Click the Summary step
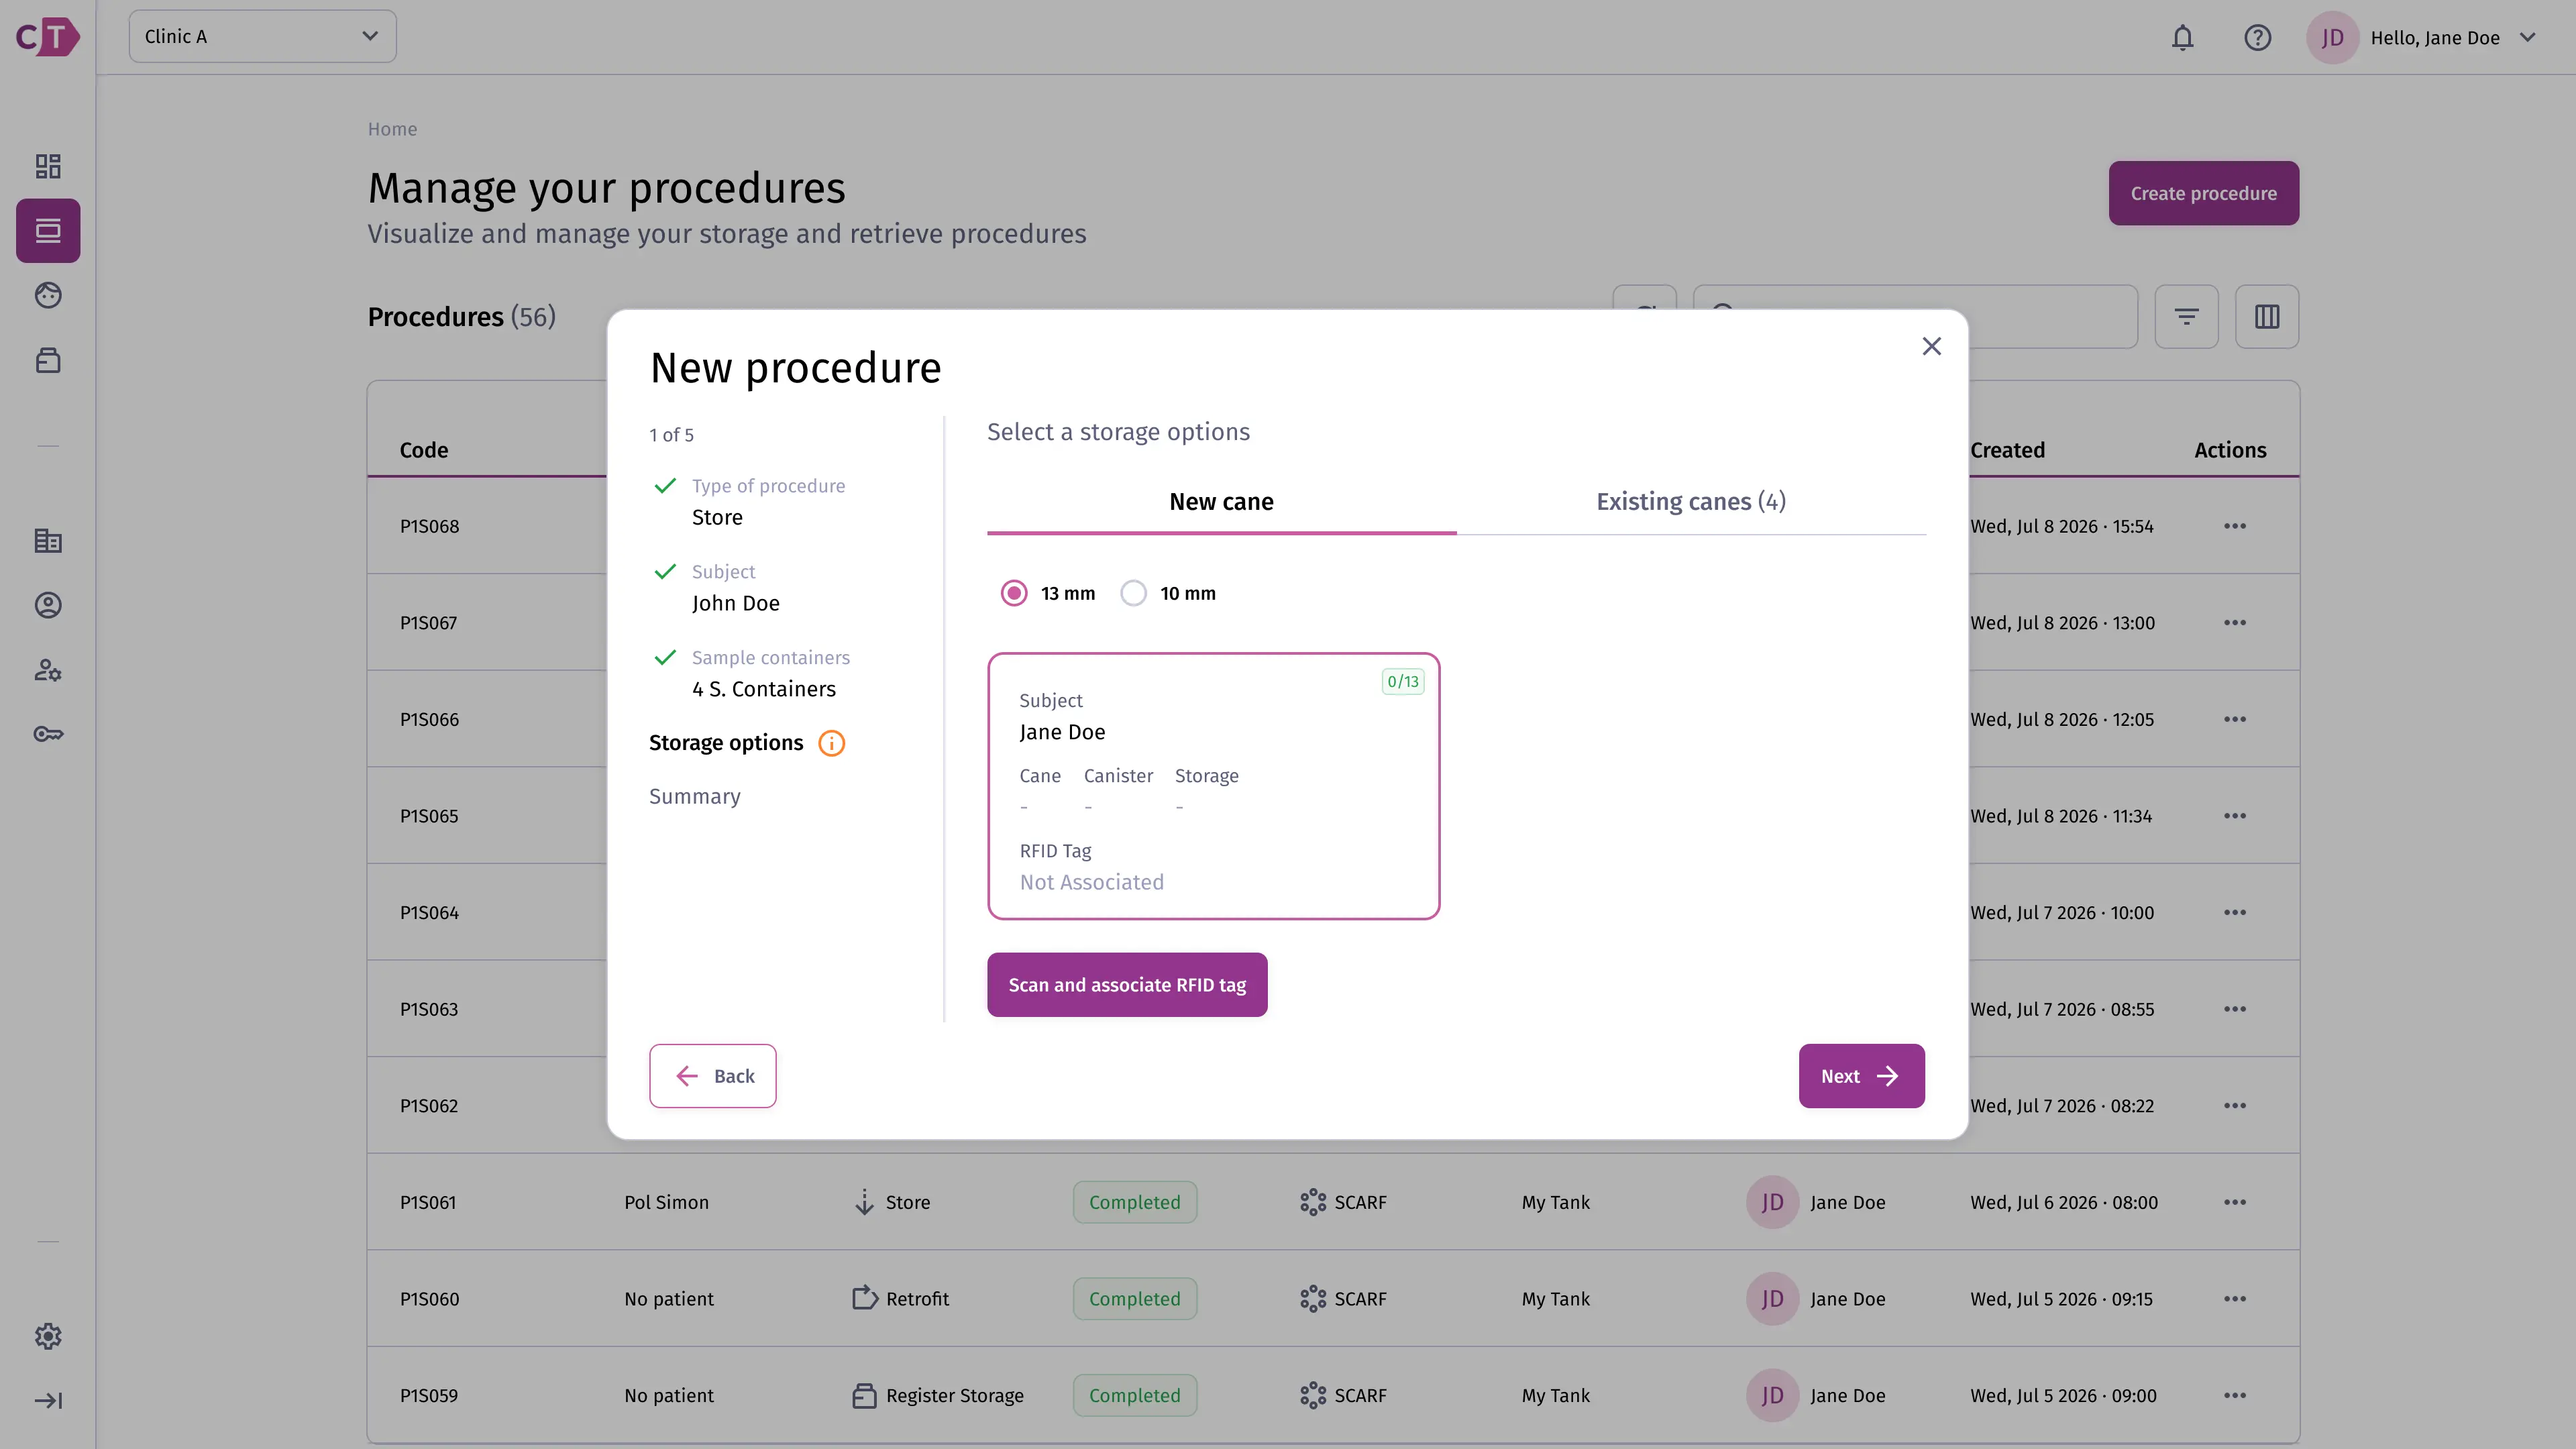The height and width of the screenshot is (1449, 2576). [x=695, y=797]
